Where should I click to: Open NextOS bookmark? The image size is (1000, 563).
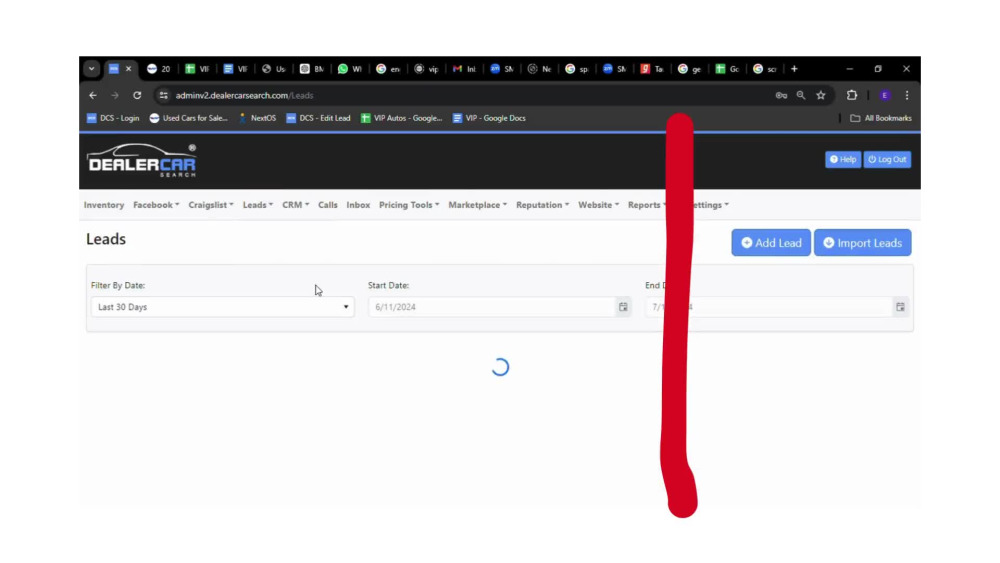click(257, 119)
